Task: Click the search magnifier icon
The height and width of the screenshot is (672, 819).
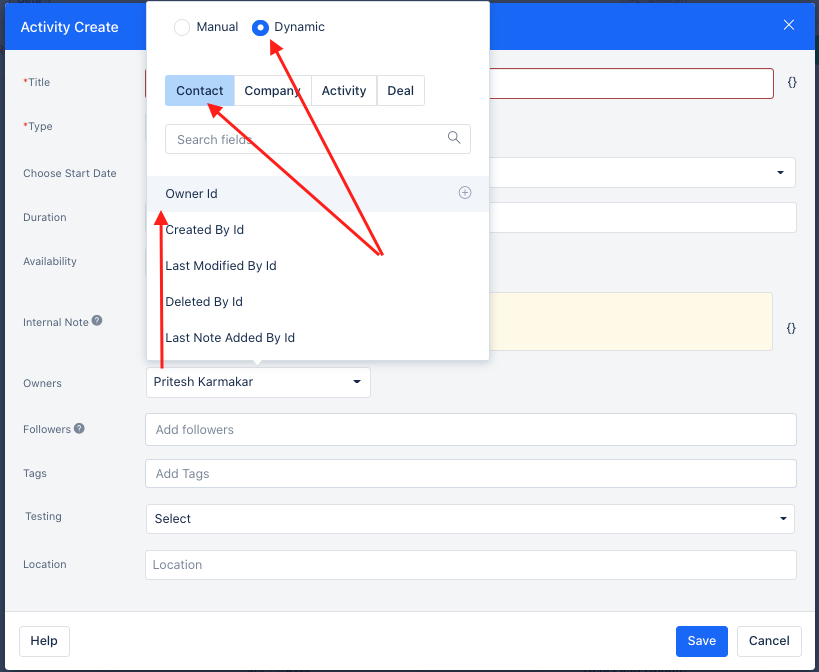Action: (x=454, y=137)
